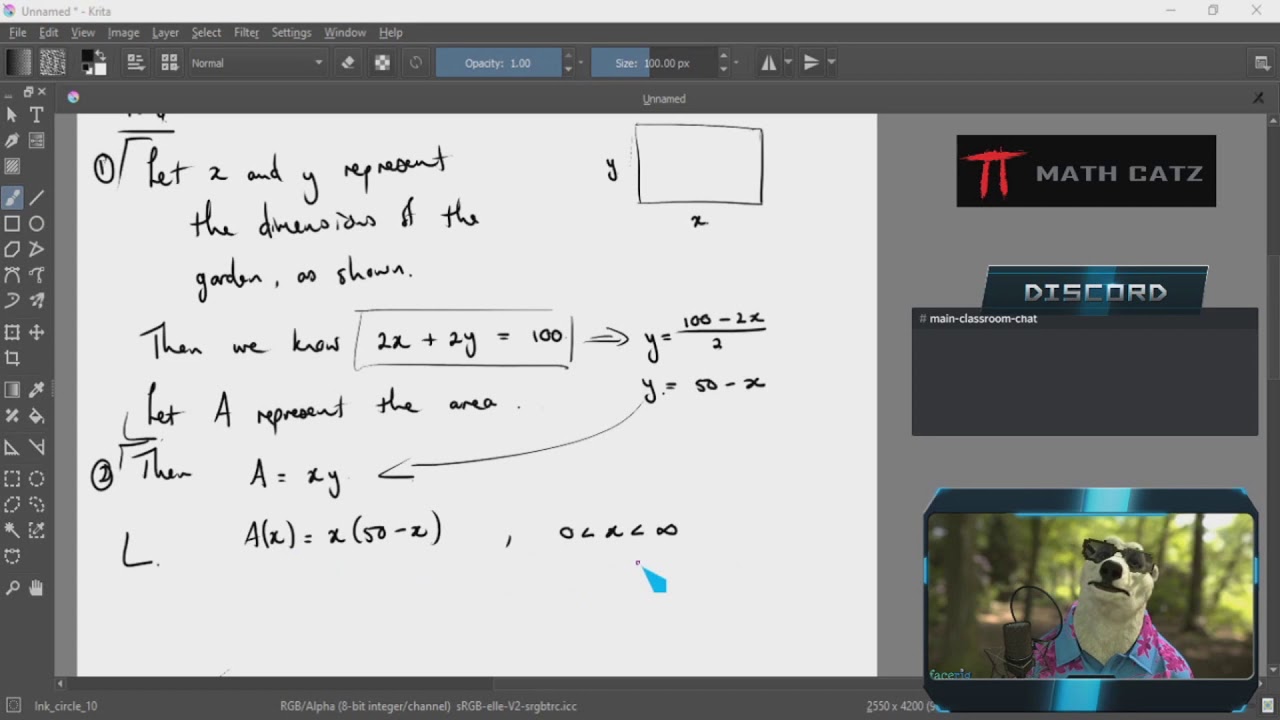Select the Freehand Brush tool
Viewport: 1280px width, 720px height.
click(12, 197)
